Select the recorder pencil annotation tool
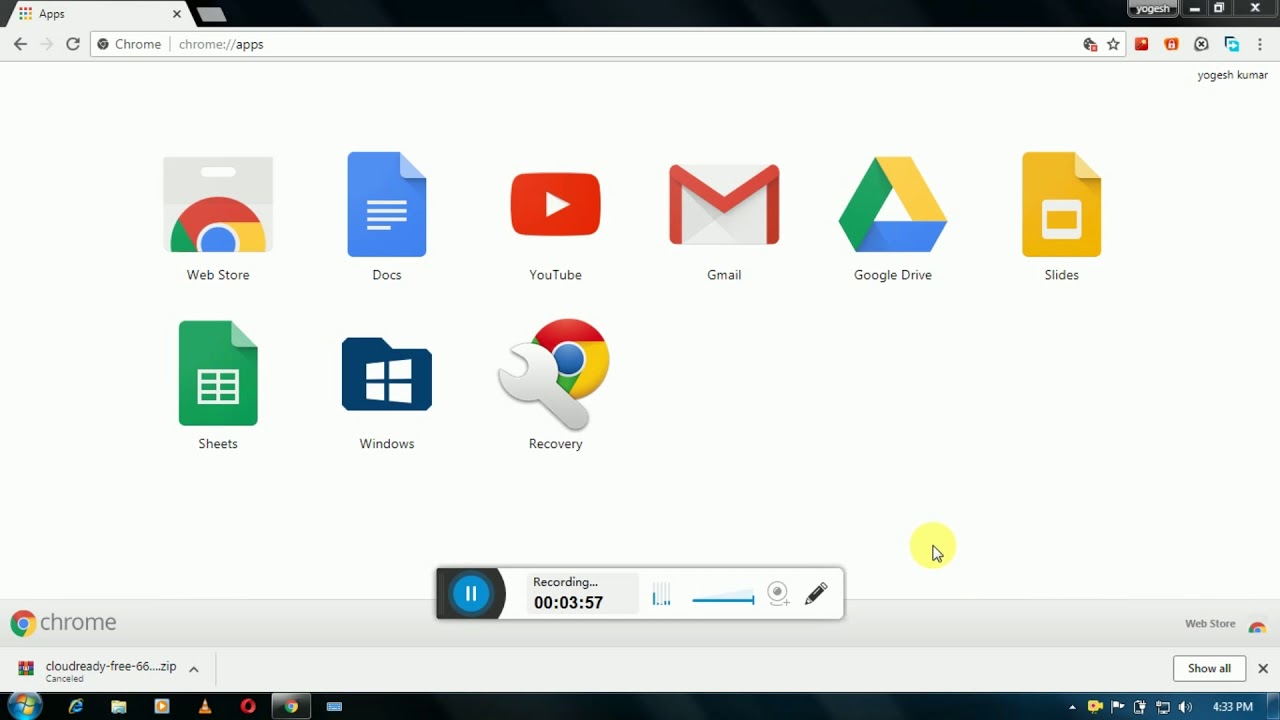 click(816, 594)
